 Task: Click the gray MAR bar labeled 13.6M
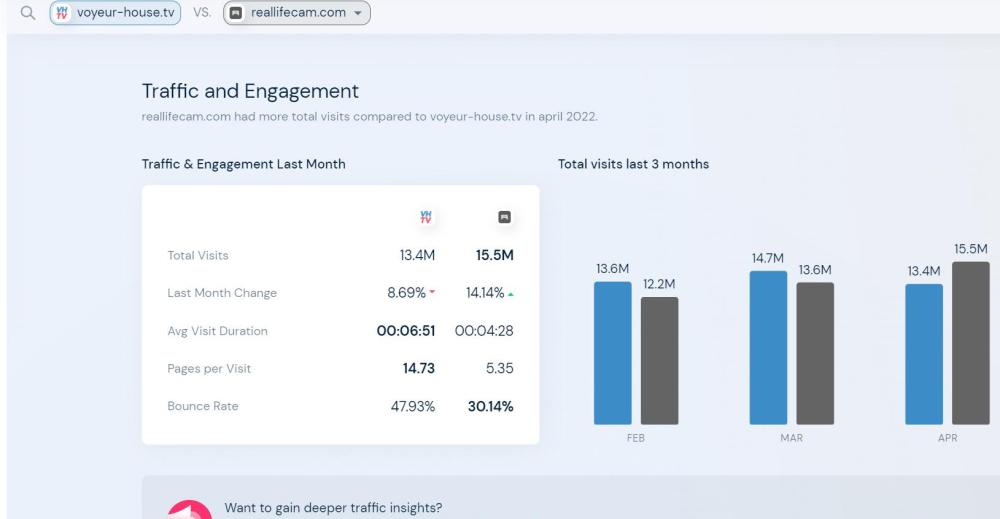[x=815, y=353]
